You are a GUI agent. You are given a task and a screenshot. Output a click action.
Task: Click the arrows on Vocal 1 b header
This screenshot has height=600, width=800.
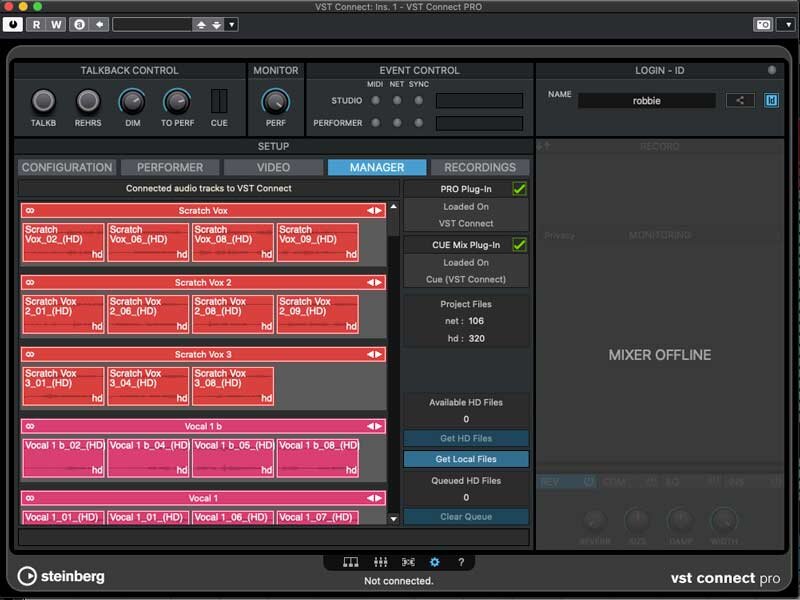pyautogui.click(x=374, y=427)
